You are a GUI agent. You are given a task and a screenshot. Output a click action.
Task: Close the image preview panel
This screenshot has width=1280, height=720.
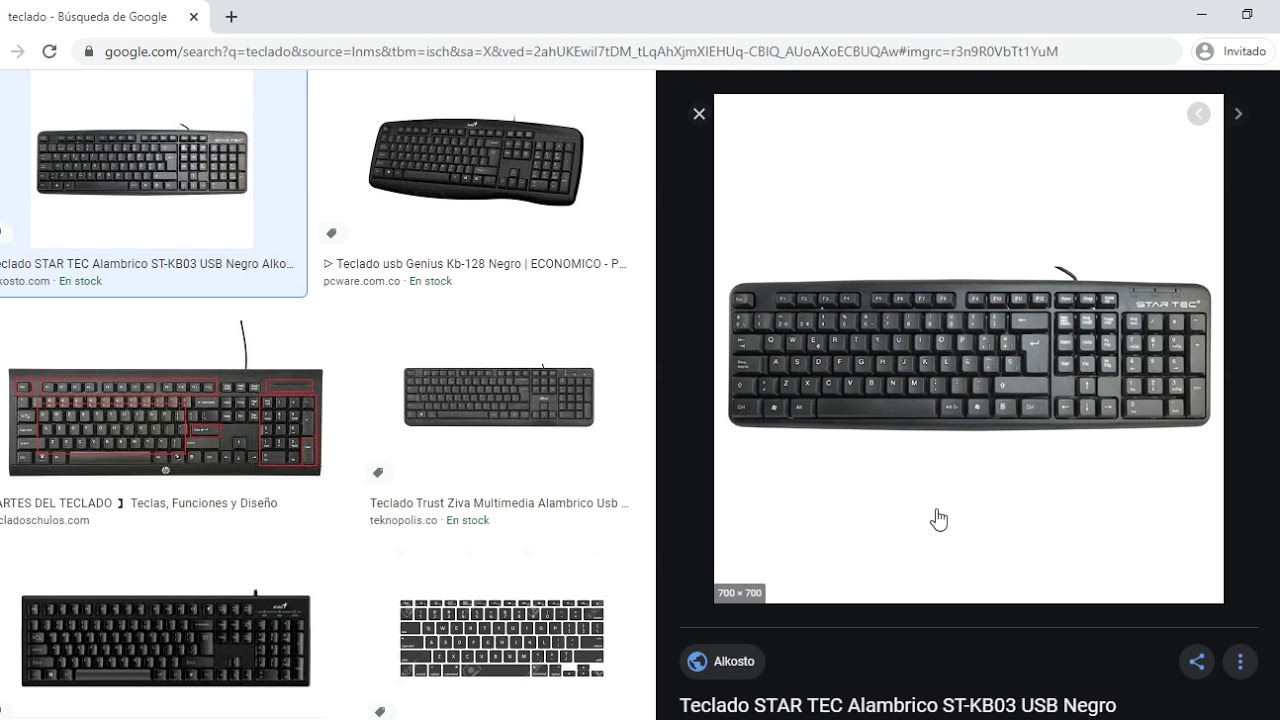tap(699, 114)
